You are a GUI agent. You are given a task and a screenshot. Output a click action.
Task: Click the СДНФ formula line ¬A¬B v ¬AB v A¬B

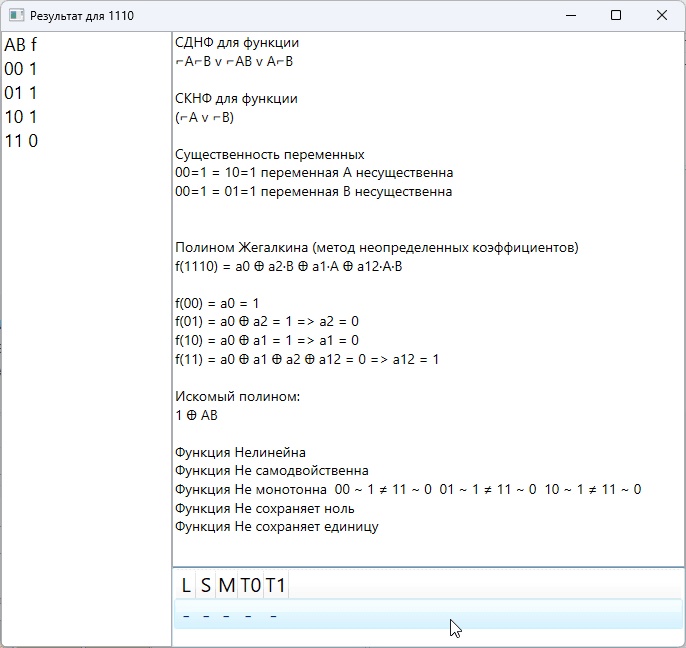(x=234, y=61)
